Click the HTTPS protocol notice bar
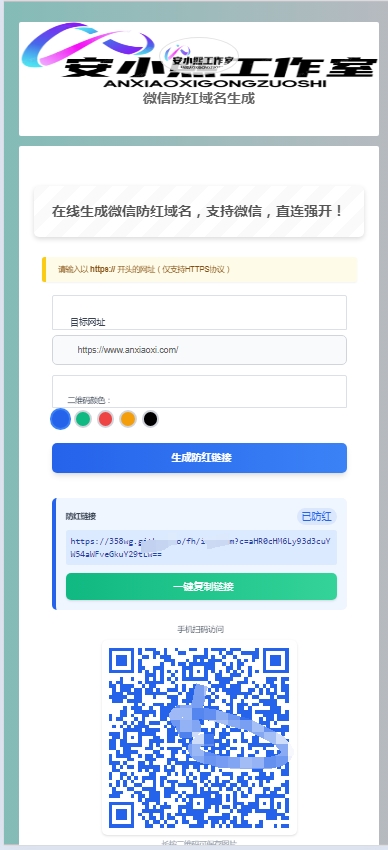The image size is (388, 850). (199, 269)
